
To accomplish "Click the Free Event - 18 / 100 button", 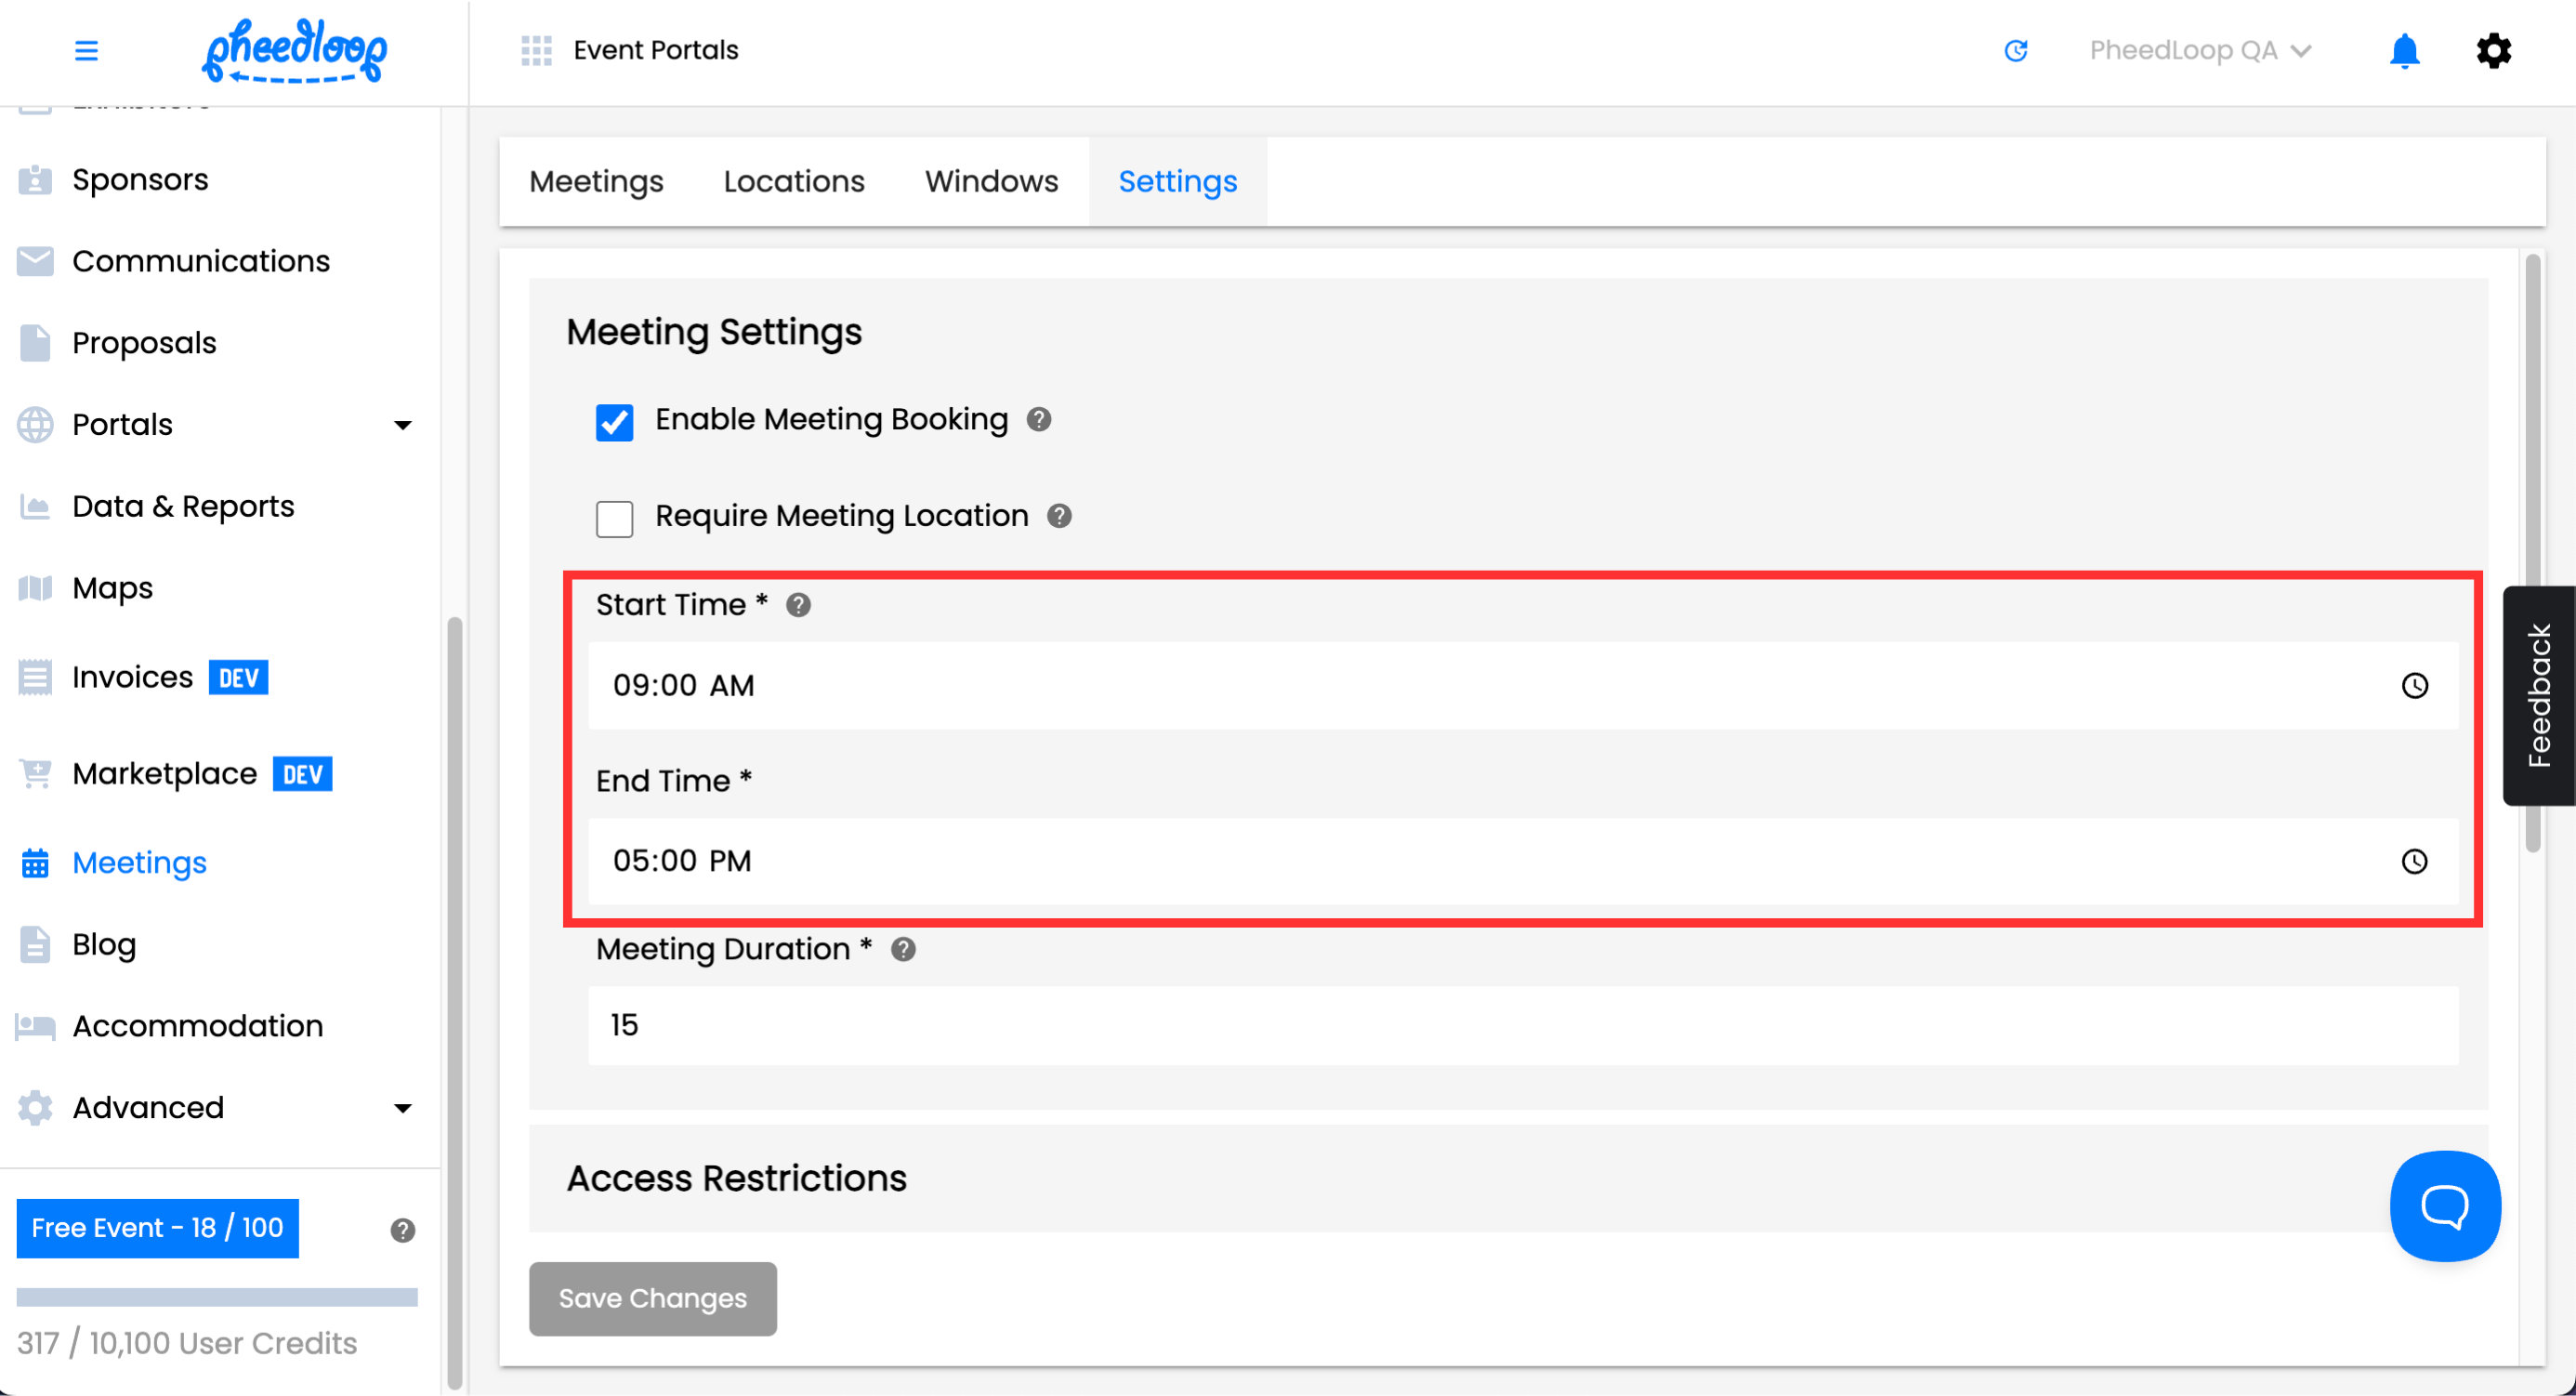I will coord(157,1227).
